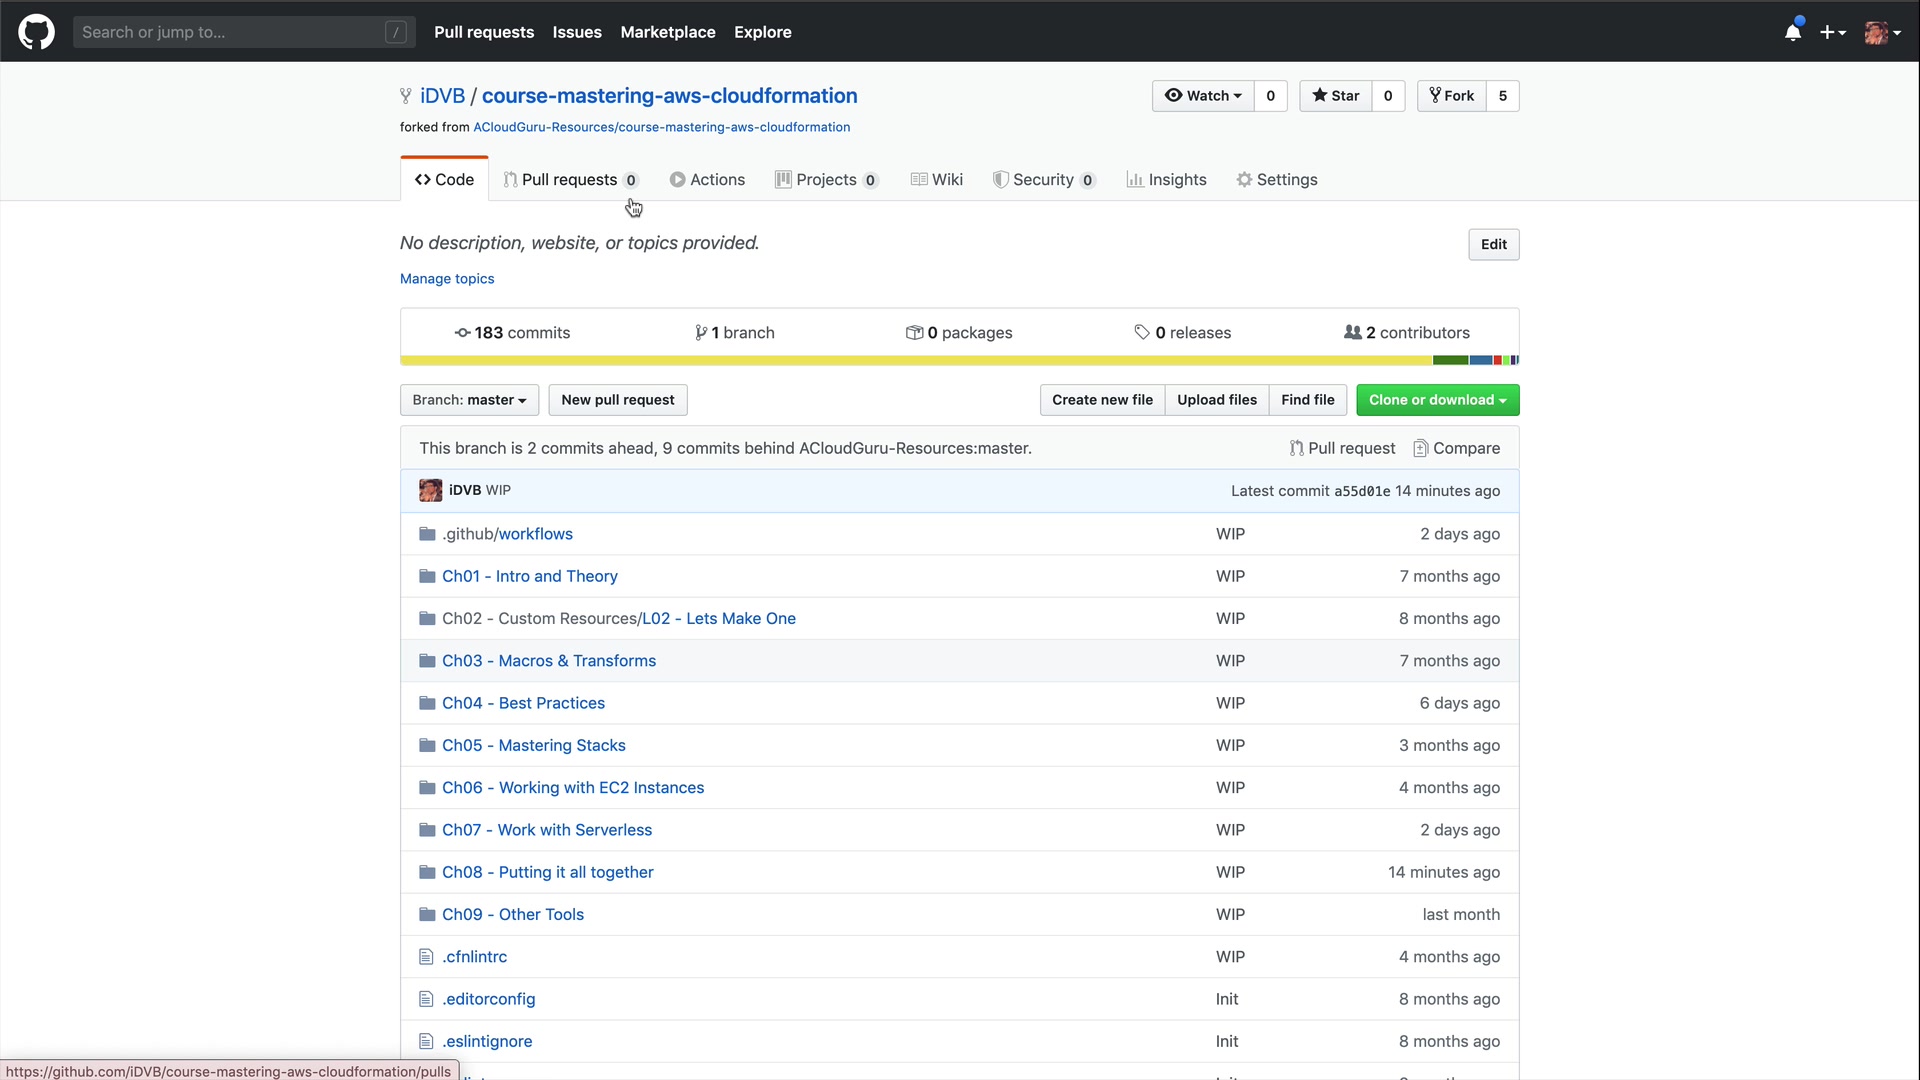Toggle the Watch subscription dropdown
The width and height of the screenshot is (1920, 1080).
tap(1203, 96)
